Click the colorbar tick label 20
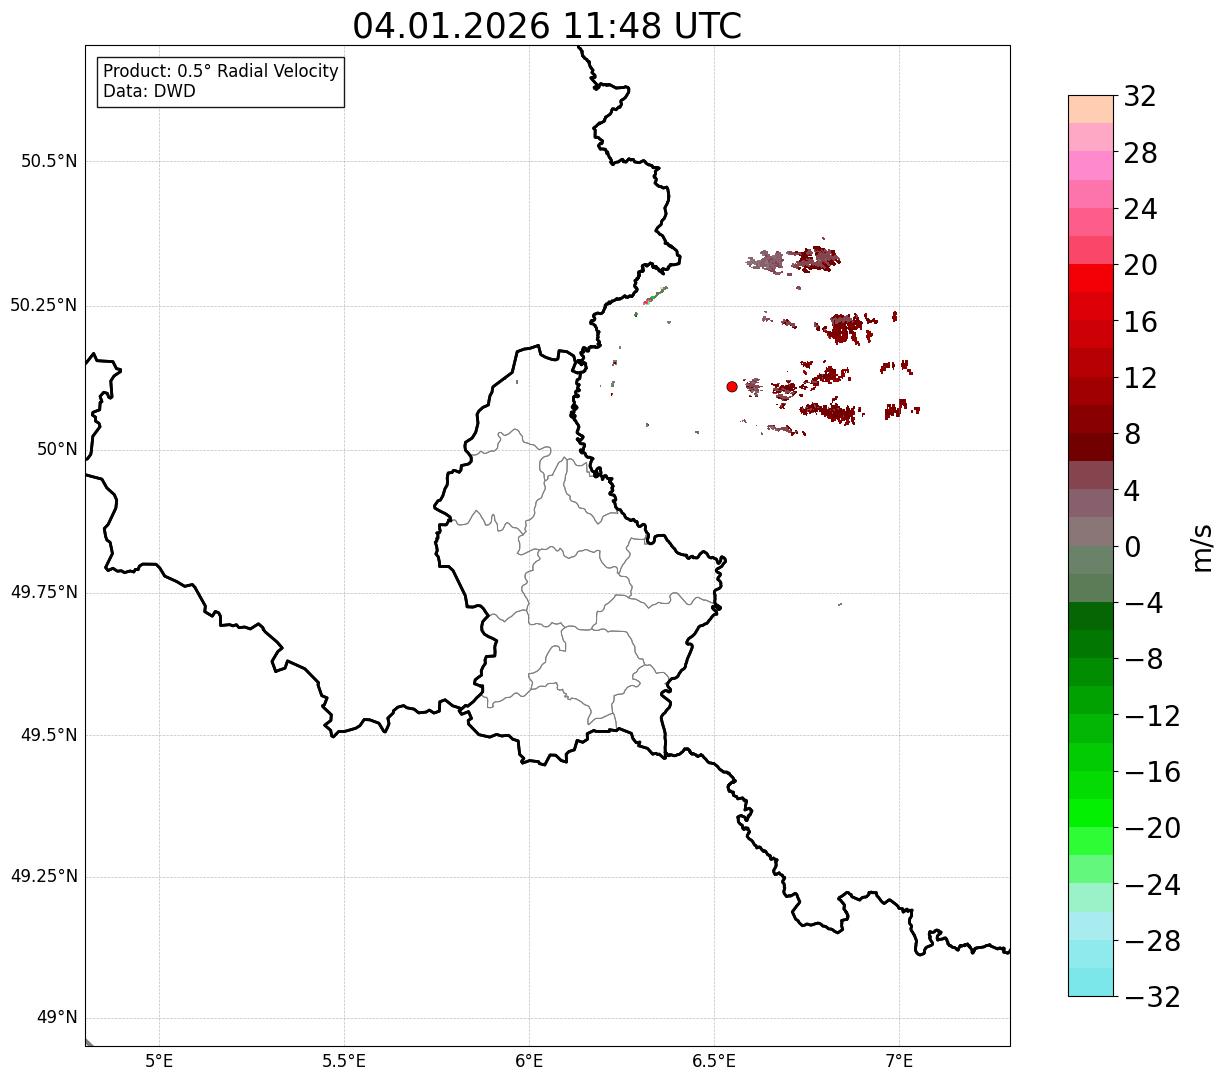This screenshot has height=1081, width=1225. (x=1140, y=266)
